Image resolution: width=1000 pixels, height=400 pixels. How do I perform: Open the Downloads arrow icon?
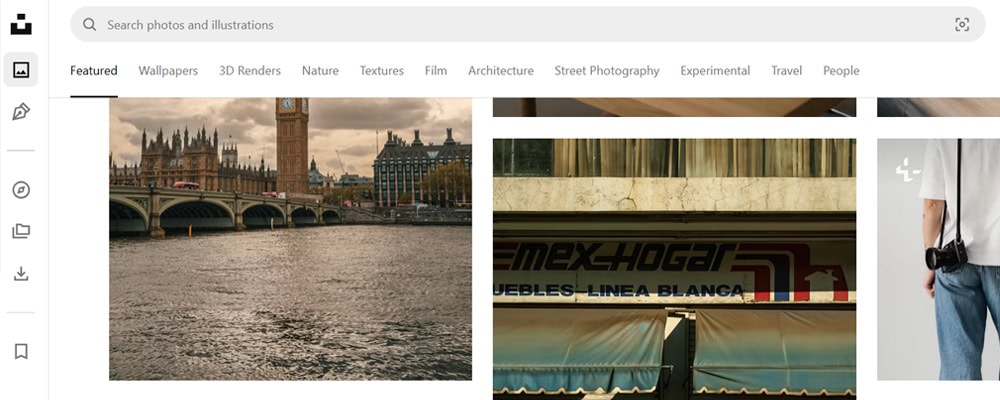click(21, 274)
